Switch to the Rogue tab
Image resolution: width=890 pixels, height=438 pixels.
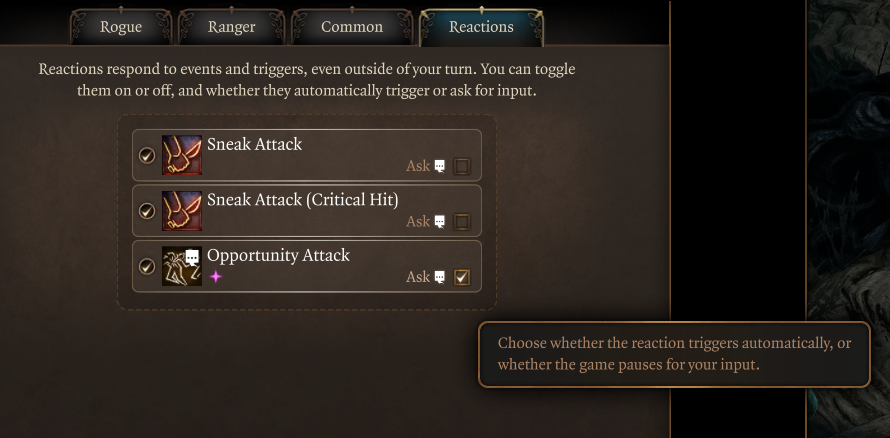pyautogui.click(x=121, y=27)
